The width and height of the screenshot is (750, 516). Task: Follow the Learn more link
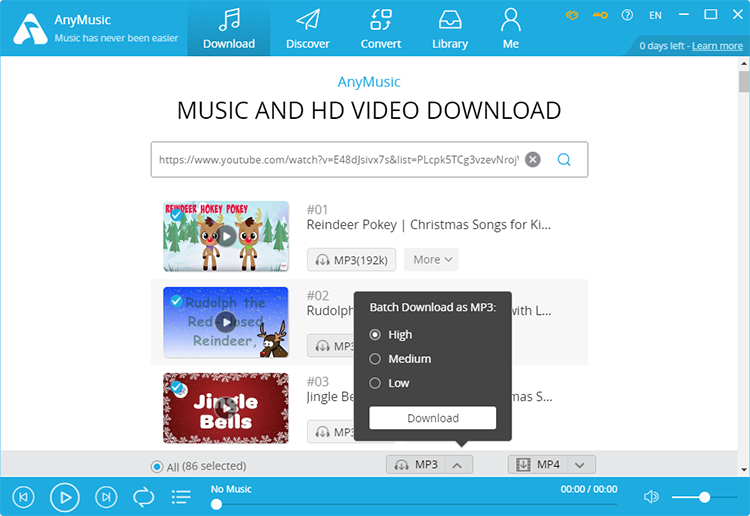pyautogui.click(x=717, y=46)
